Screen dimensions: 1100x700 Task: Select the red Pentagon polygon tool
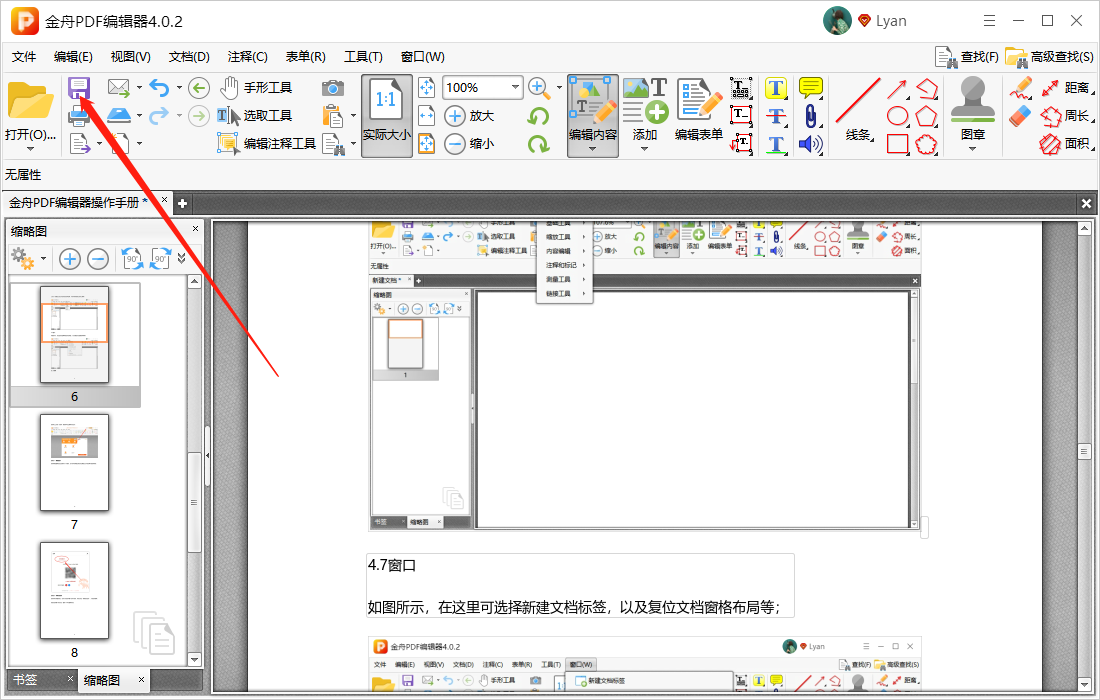[x=927, y=116]
